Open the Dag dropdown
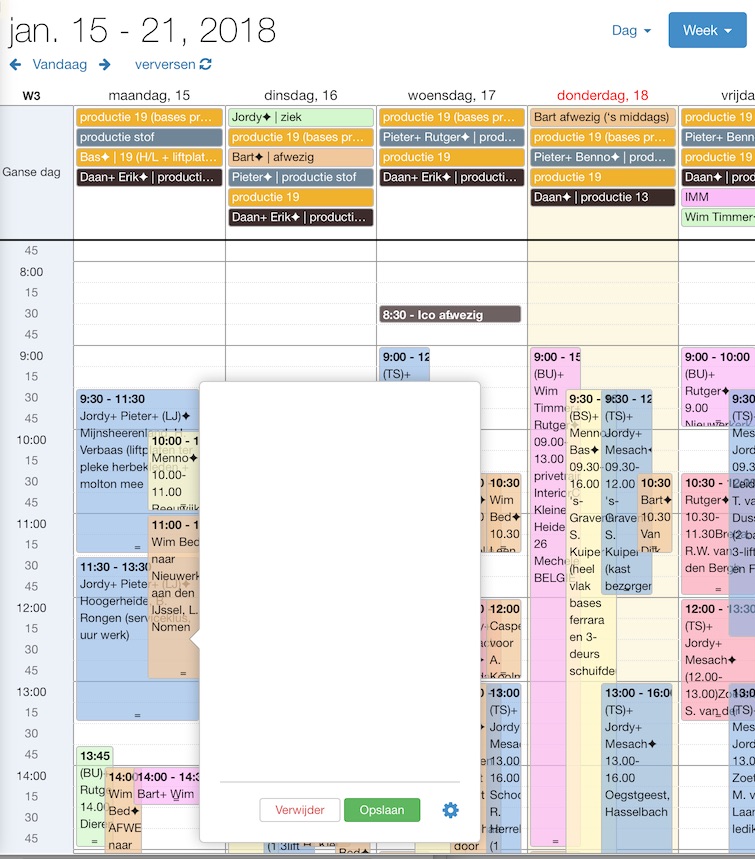 [631, 30]
